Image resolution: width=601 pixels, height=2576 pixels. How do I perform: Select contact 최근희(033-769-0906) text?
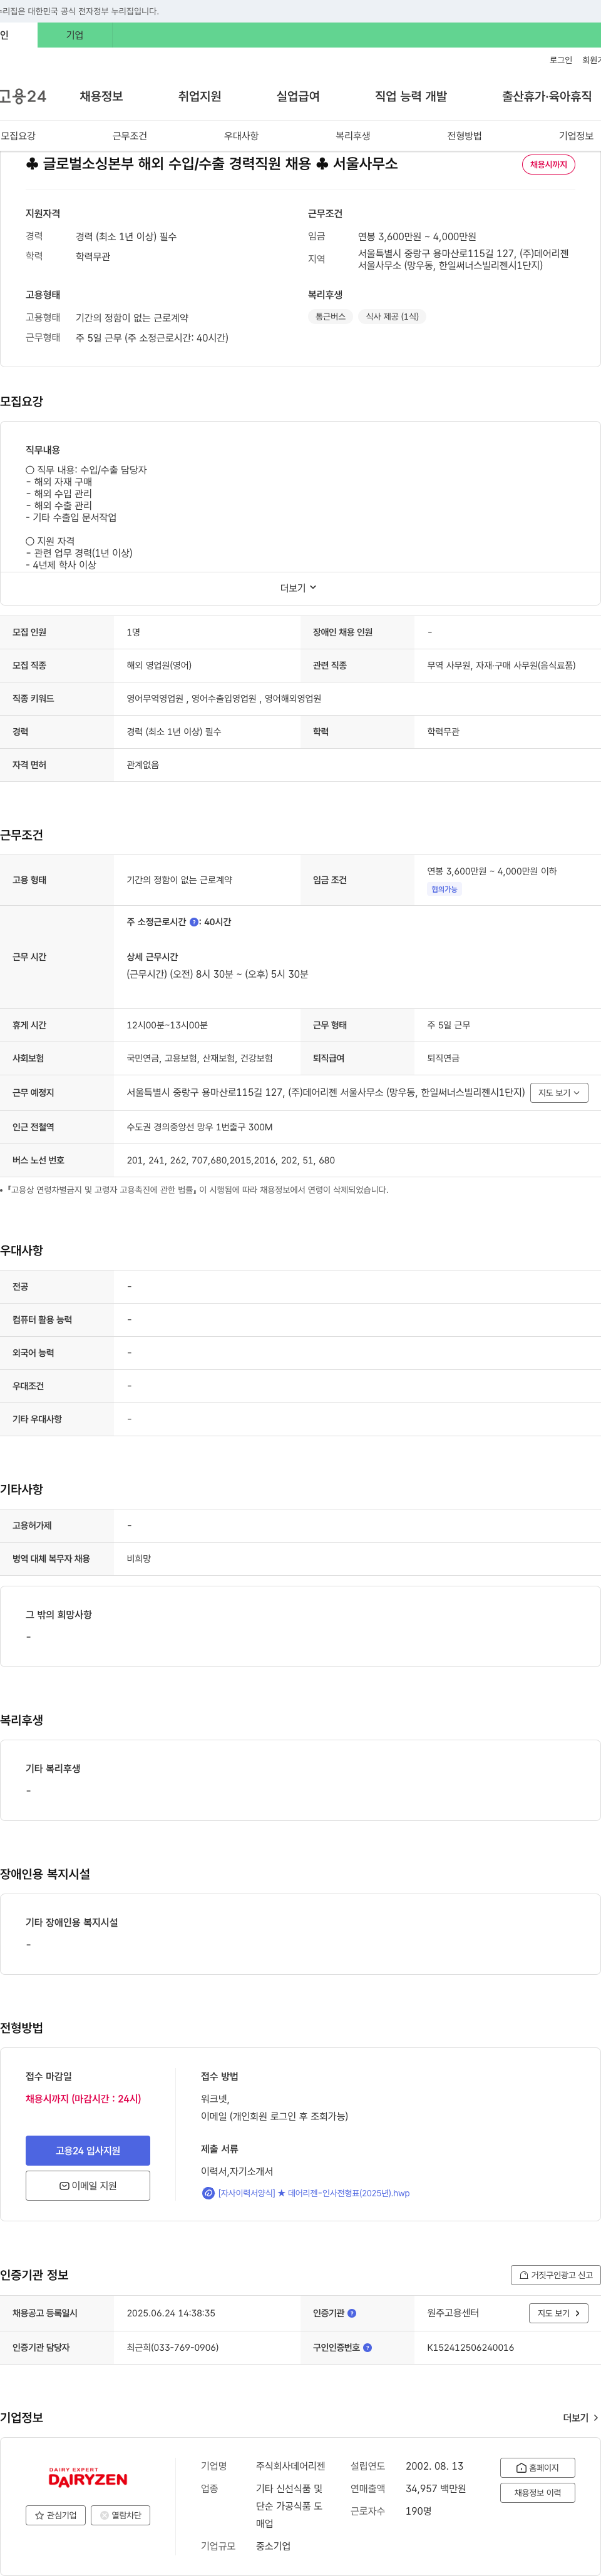click(x=172, y=2347)
